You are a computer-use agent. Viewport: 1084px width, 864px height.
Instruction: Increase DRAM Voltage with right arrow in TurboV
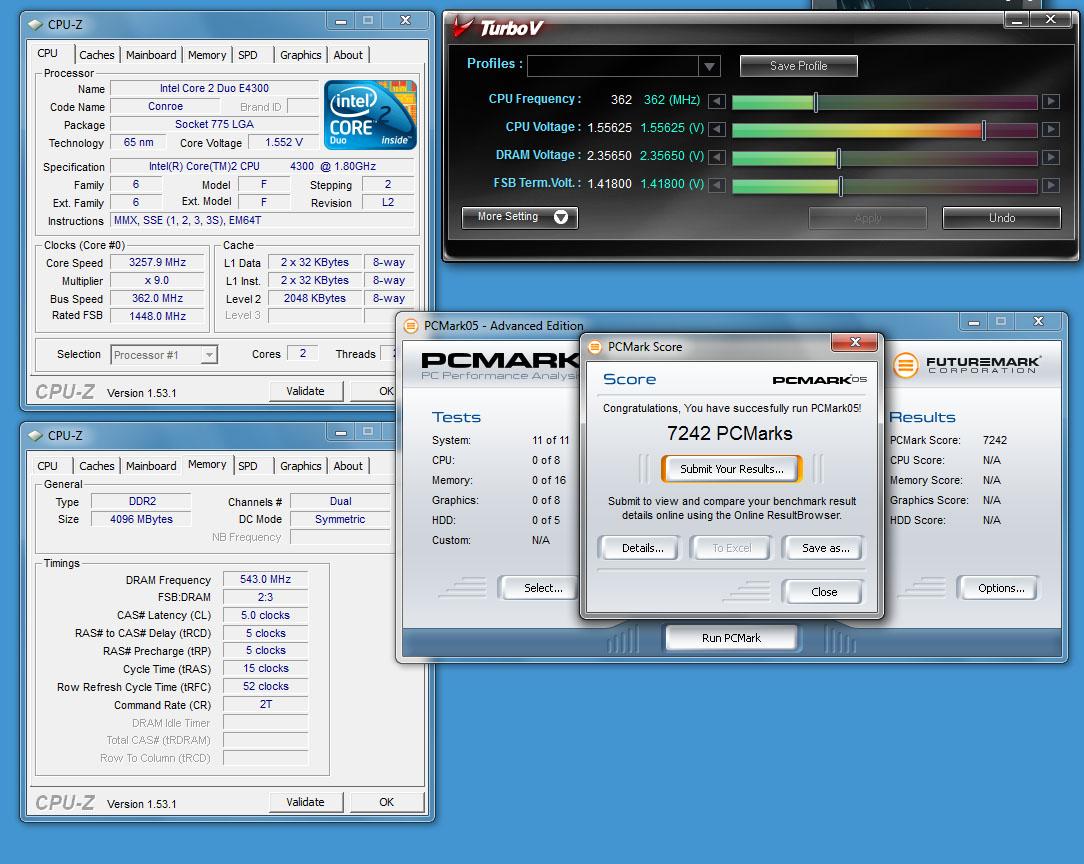click(1051, 158)
